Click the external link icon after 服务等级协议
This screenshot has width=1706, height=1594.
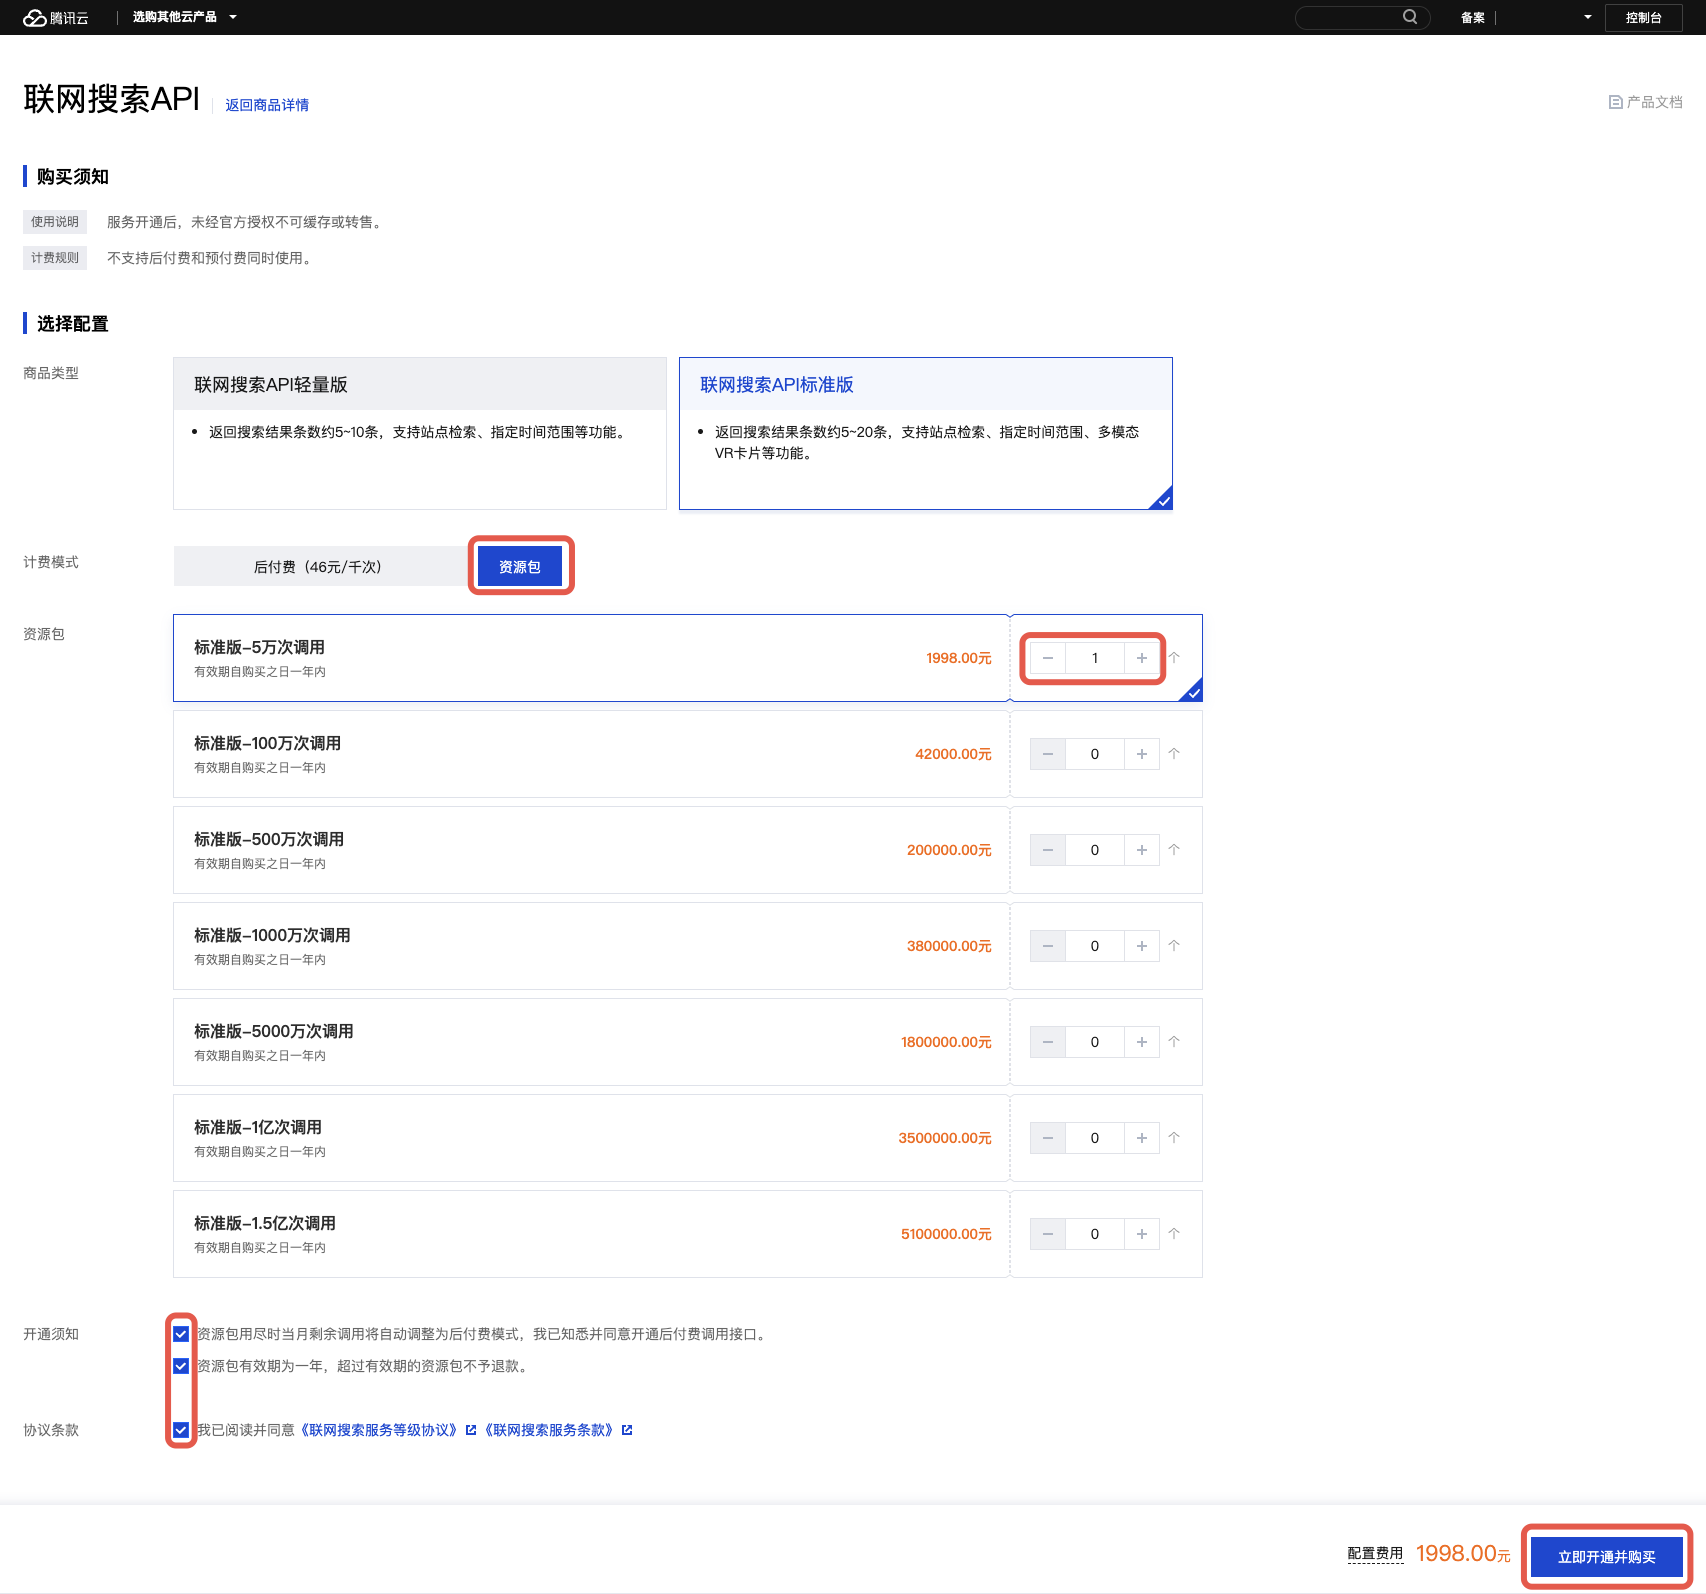tap(471, 1430)
